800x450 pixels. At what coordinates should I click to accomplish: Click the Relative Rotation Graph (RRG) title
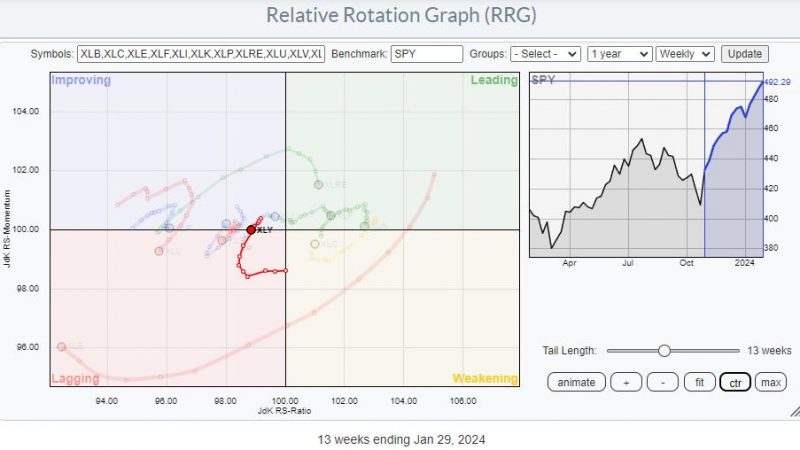point(402,15)
